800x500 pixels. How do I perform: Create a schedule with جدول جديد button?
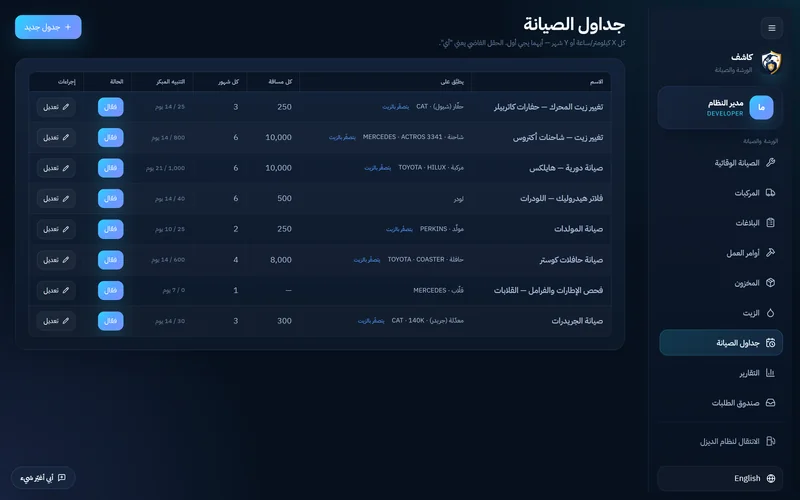pos(48,27)
